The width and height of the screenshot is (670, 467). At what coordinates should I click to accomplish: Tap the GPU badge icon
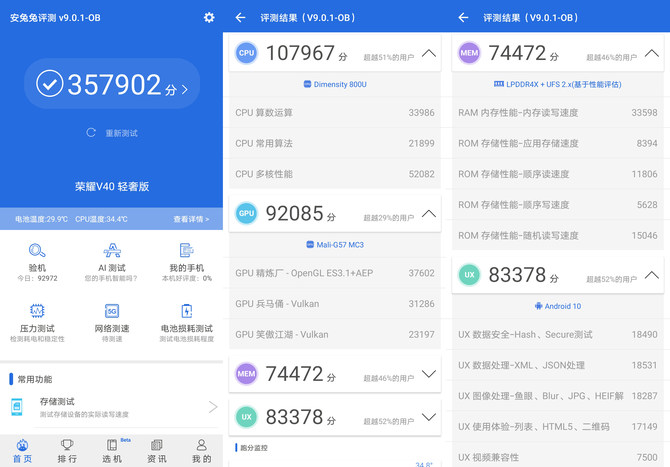247,213
